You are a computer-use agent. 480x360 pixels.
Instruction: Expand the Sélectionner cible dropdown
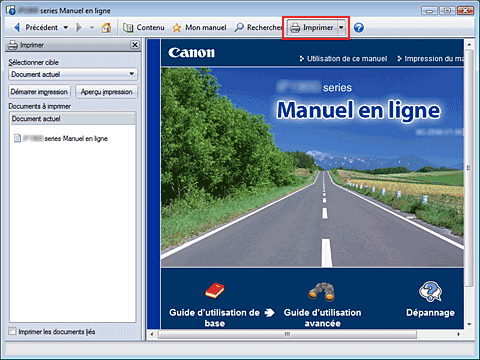73,74
